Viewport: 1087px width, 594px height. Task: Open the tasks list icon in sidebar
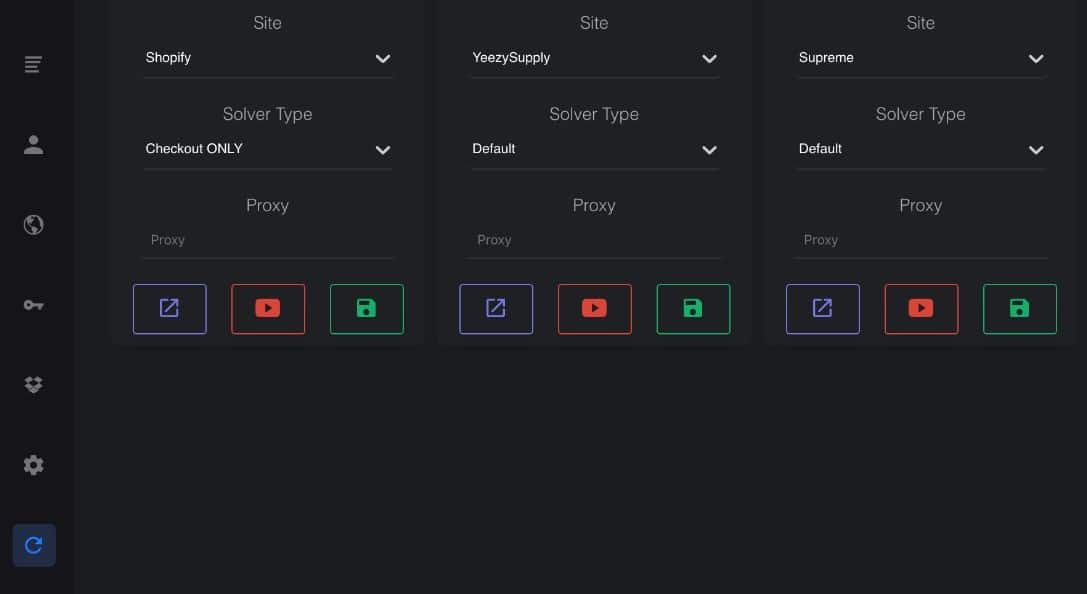(33, 64)
